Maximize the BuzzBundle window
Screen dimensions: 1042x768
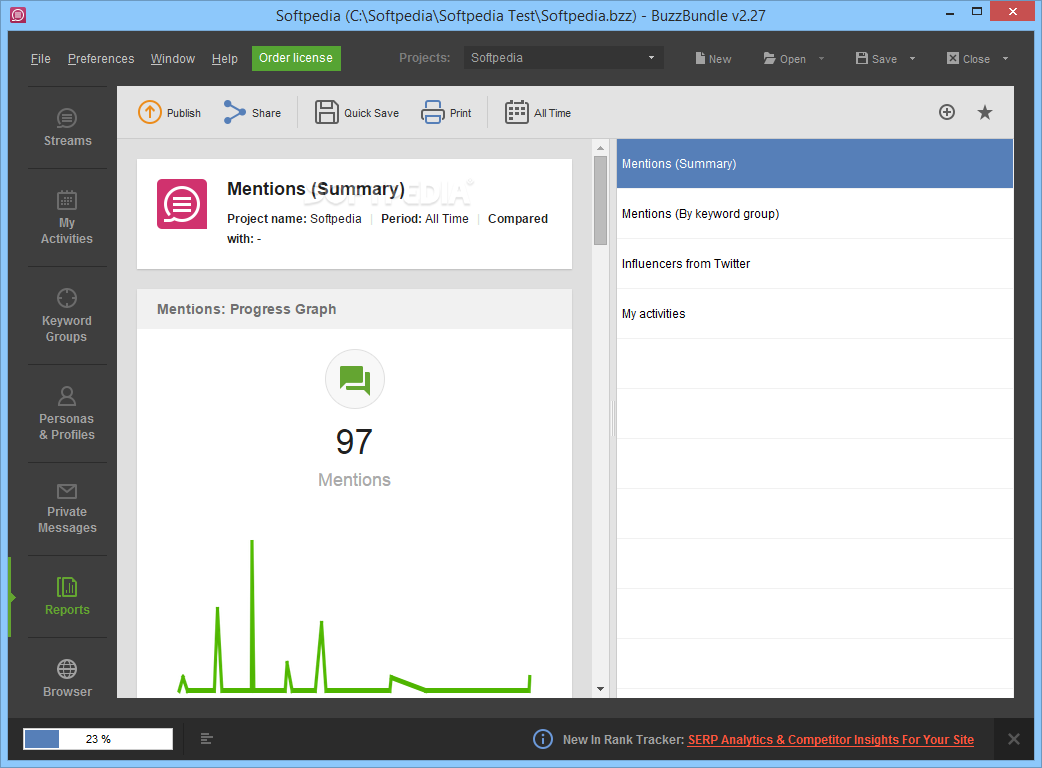976,11
